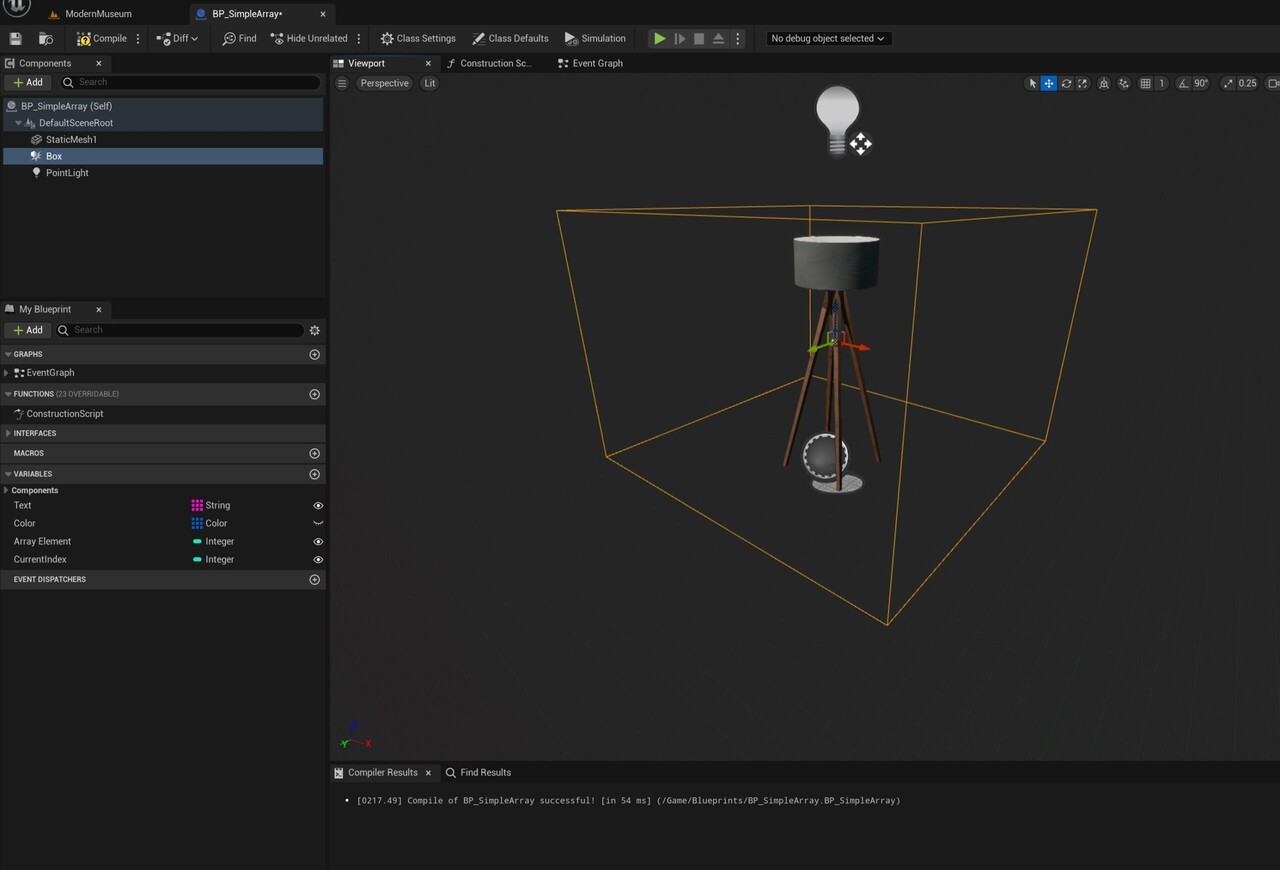The image size is (1280, 870).
Task: Select the Scale tool in the viewport
Action: point(1081,83)
